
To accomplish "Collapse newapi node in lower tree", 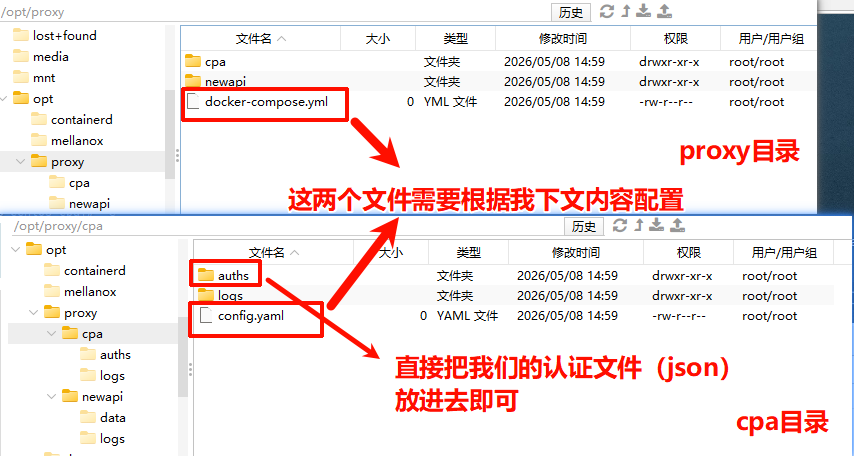I will [52, 397].
